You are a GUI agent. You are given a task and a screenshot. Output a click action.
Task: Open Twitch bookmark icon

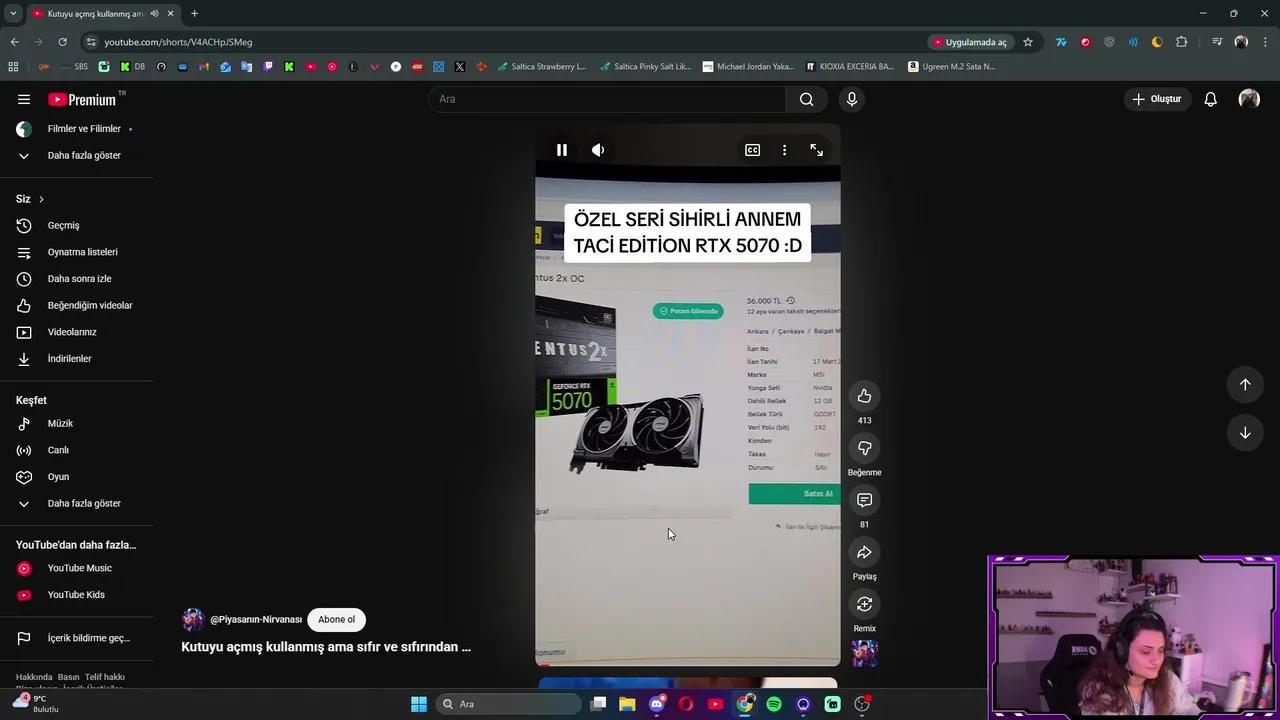(x=268, y=67)
